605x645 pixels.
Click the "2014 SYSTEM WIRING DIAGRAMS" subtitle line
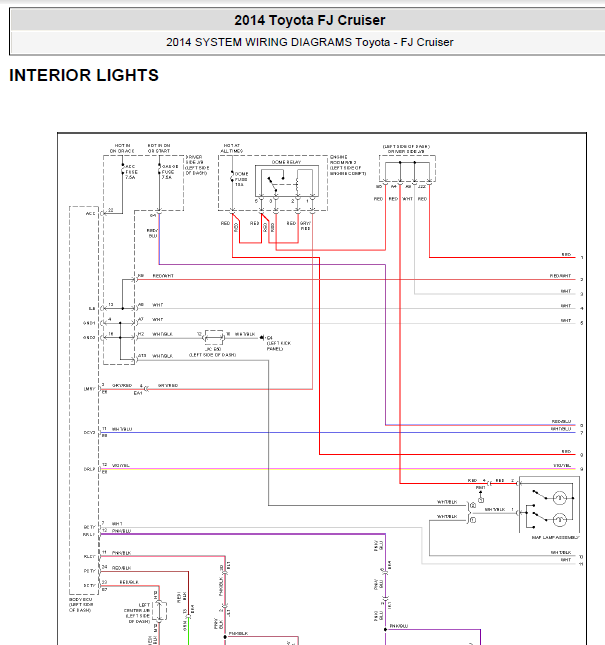pos(310,42)
